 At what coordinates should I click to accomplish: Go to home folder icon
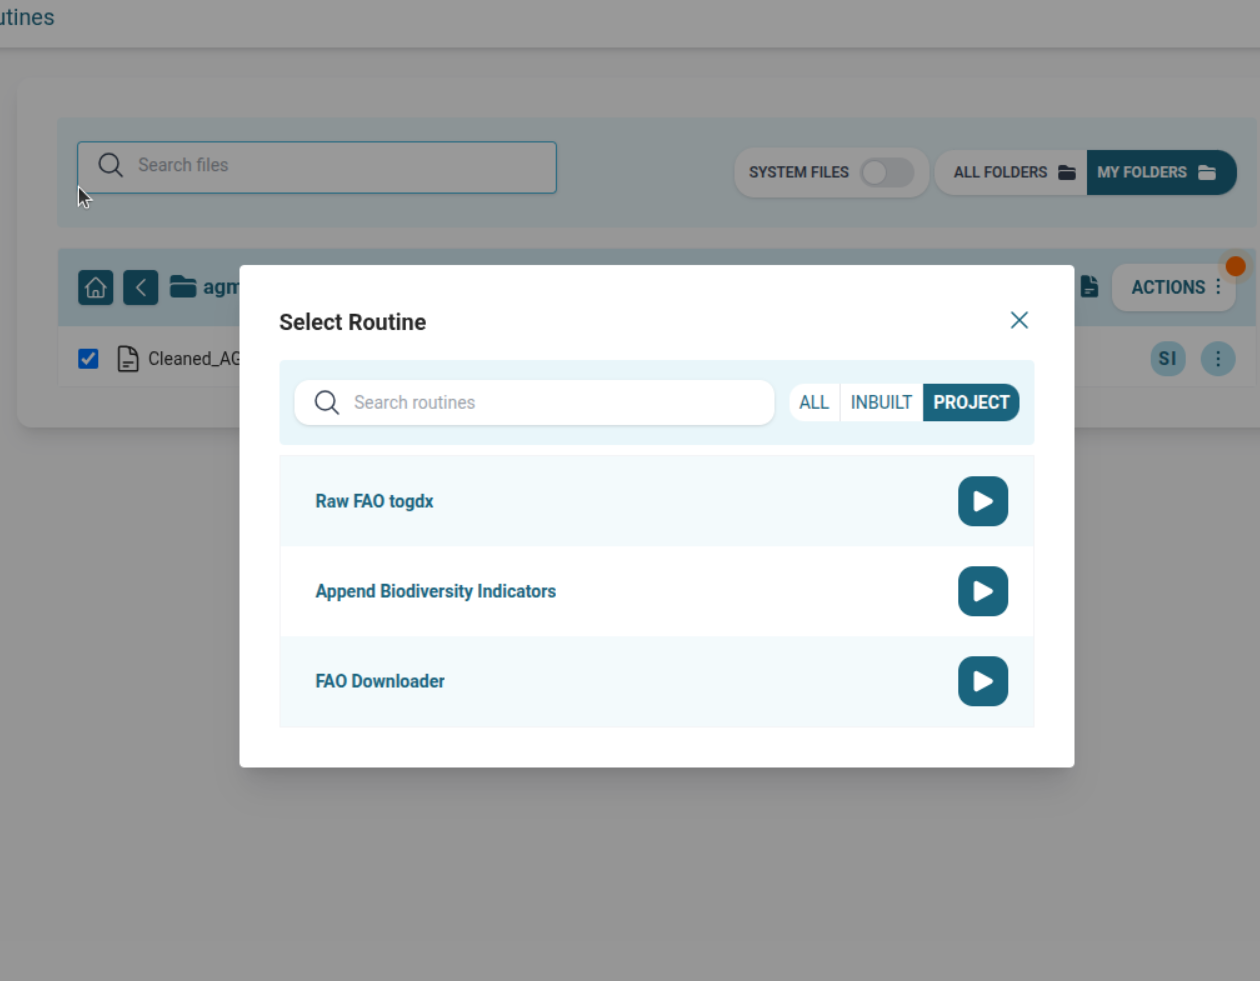[x=96, y=288]
